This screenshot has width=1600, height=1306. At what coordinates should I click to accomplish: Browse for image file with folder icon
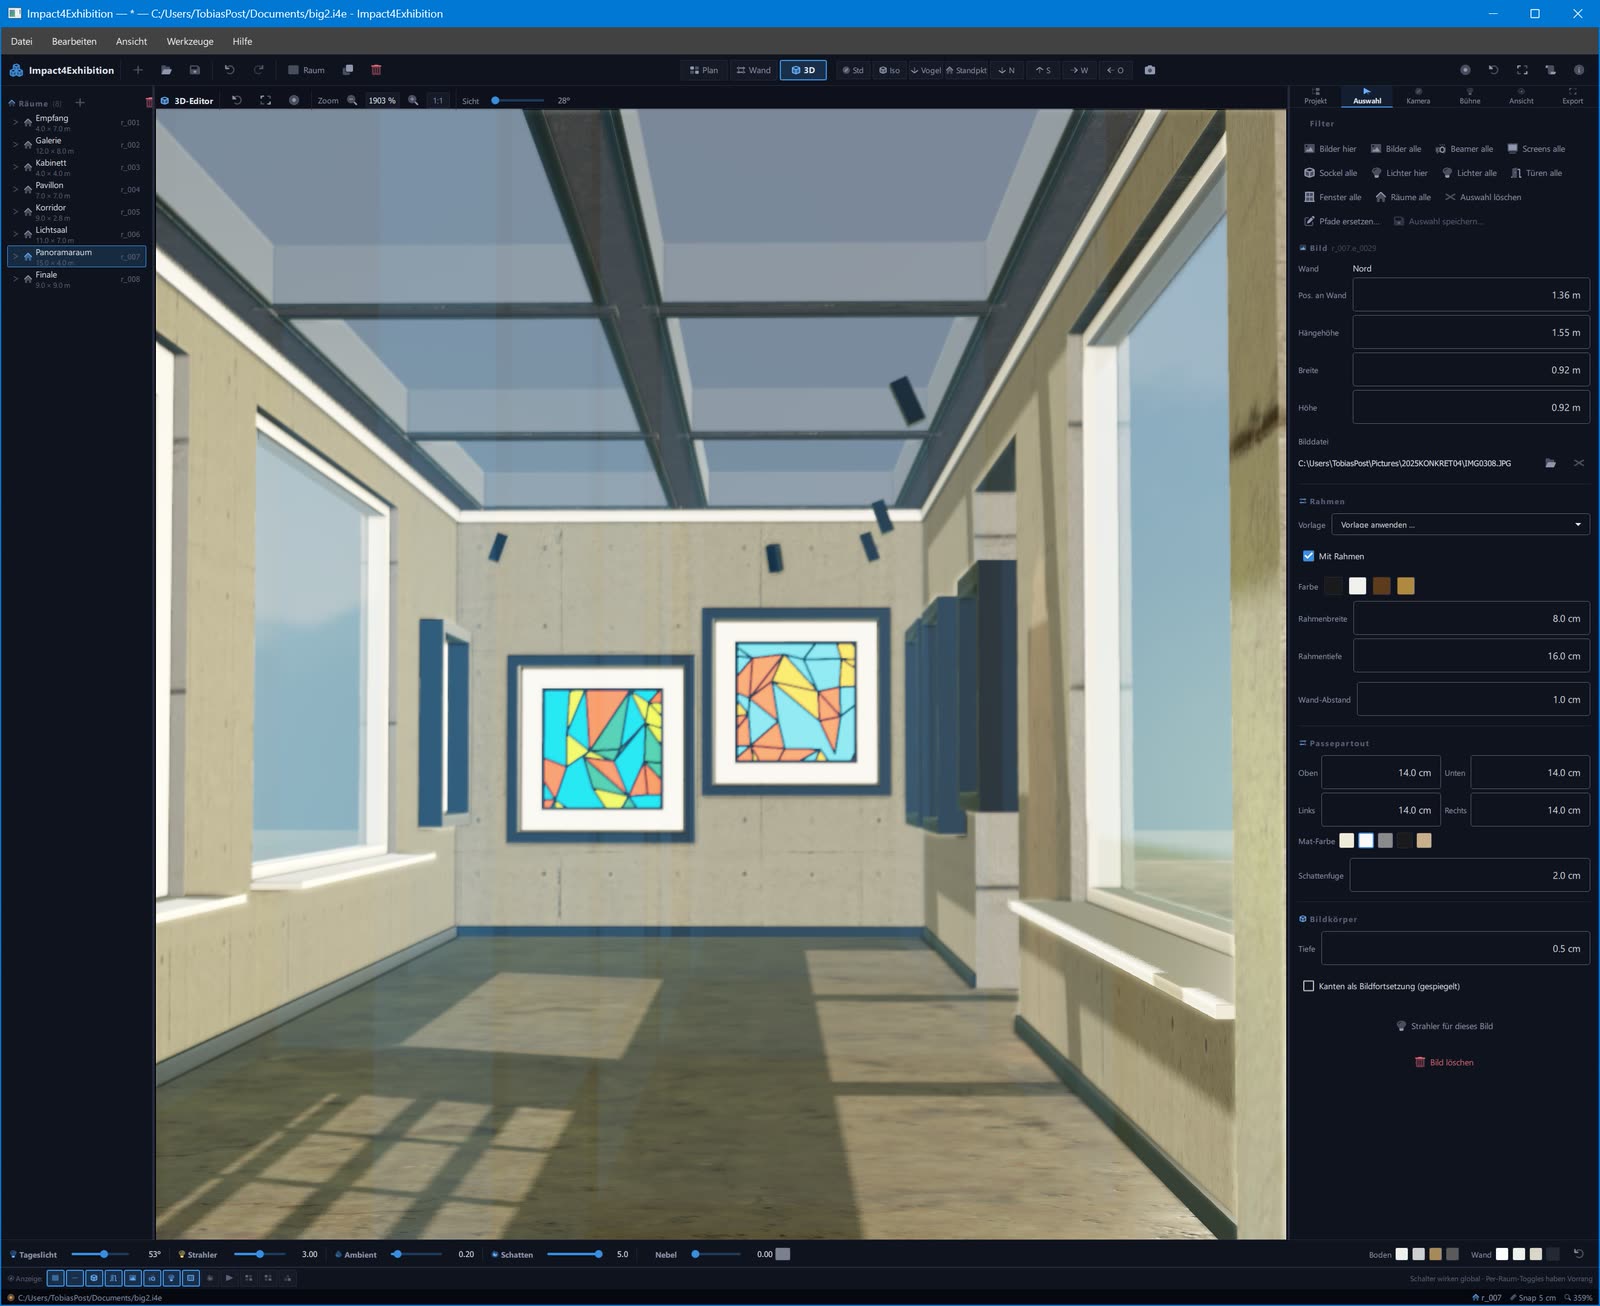tap(1550, 463)
